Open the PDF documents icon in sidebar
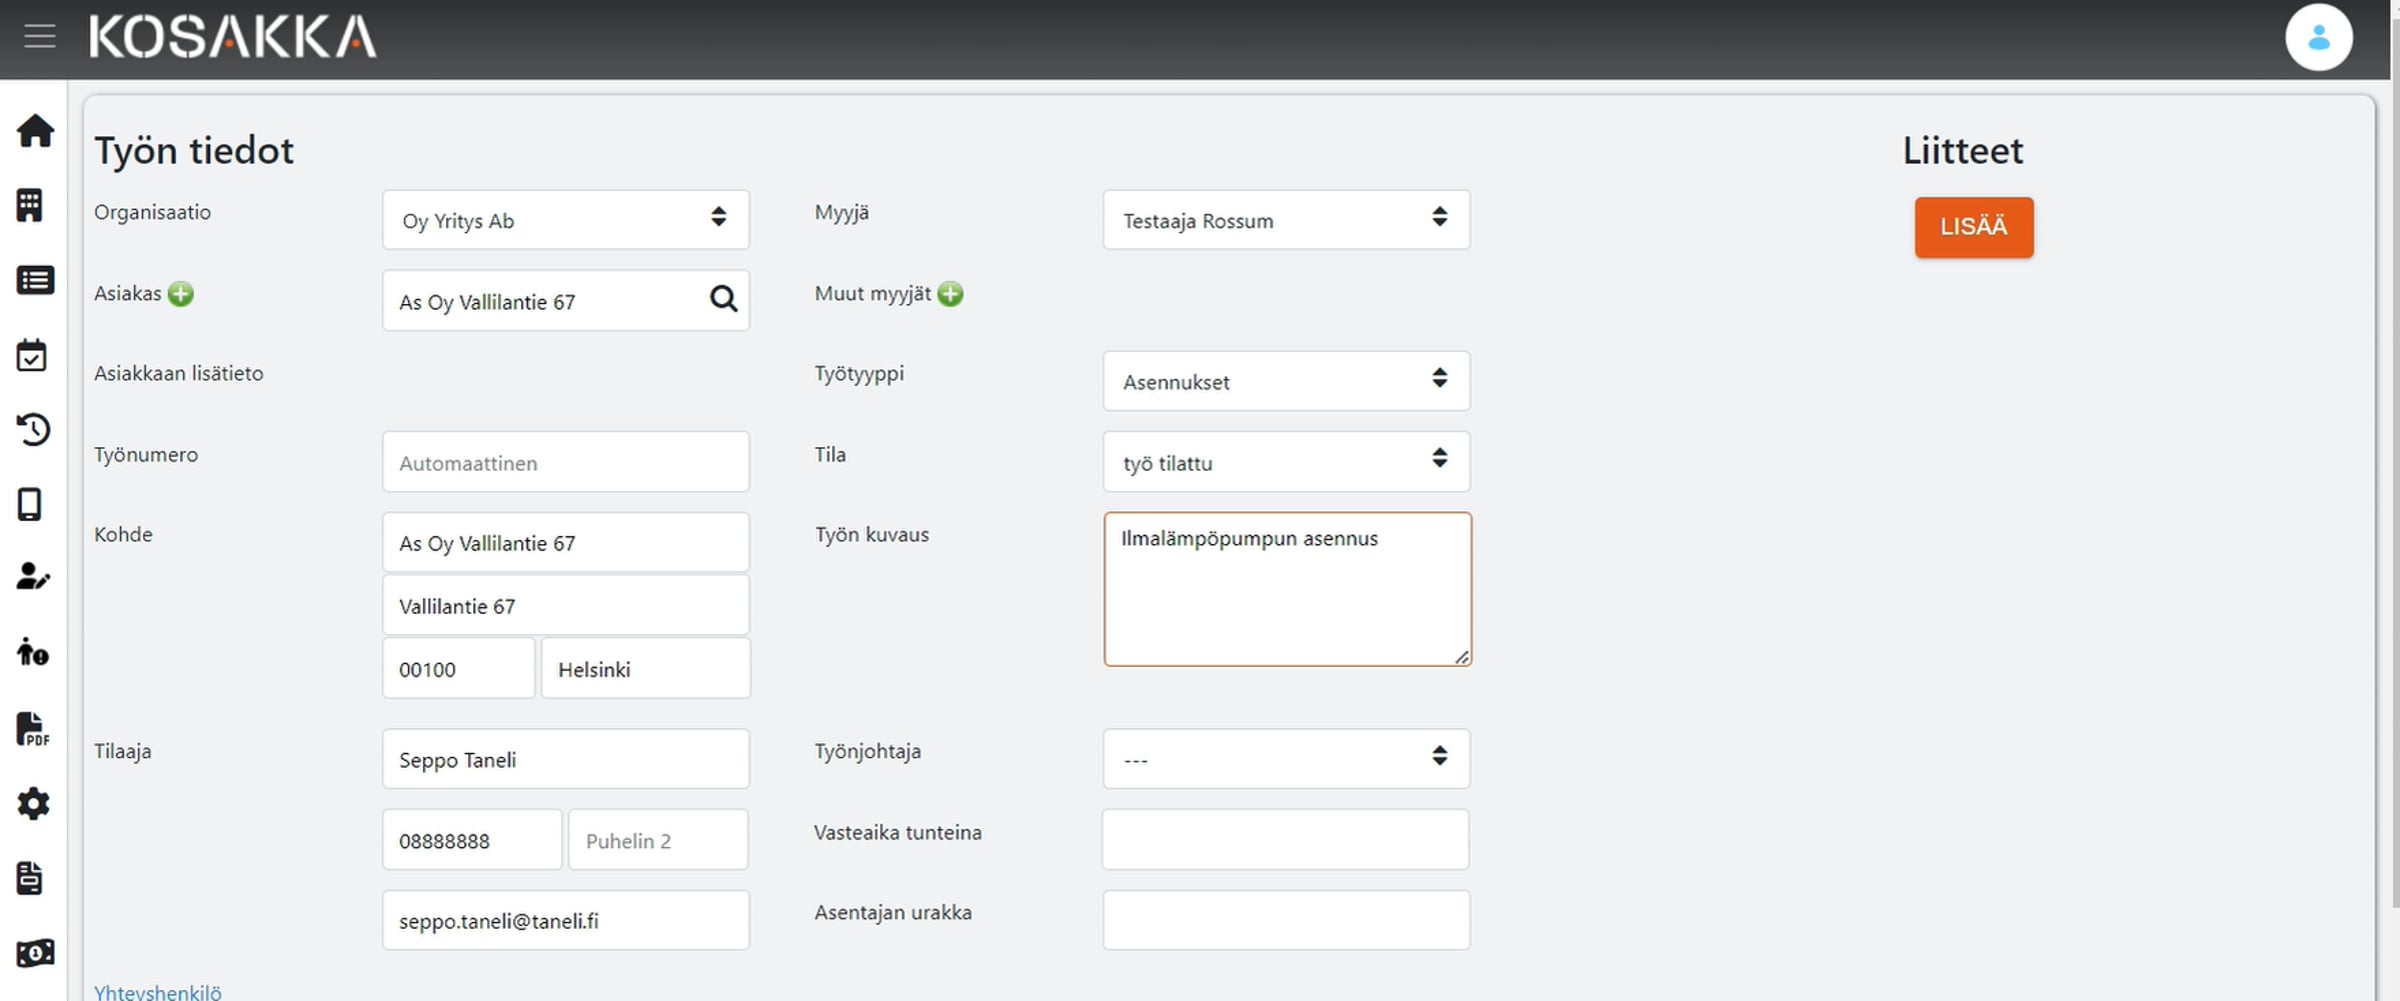2400x1001 pixels. pyautogui.click(x=32, y=729)
